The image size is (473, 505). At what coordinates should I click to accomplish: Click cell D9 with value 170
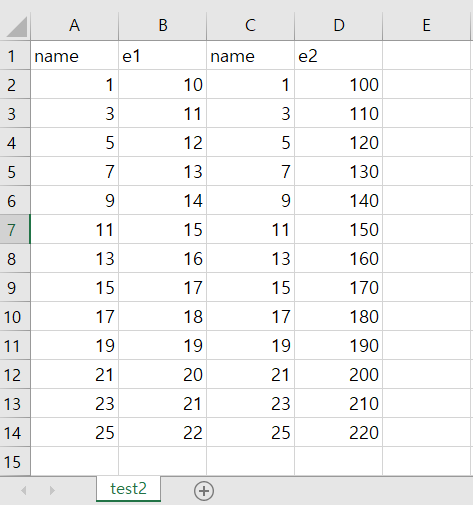(338, 287)
